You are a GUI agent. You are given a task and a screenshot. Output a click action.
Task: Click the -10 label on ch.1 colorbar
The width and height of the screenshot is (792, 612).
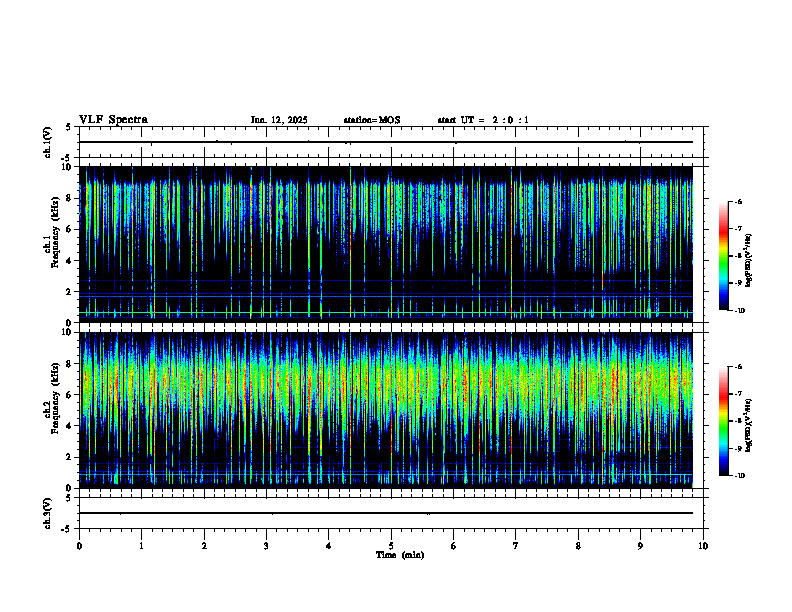(x=739, y=311)
